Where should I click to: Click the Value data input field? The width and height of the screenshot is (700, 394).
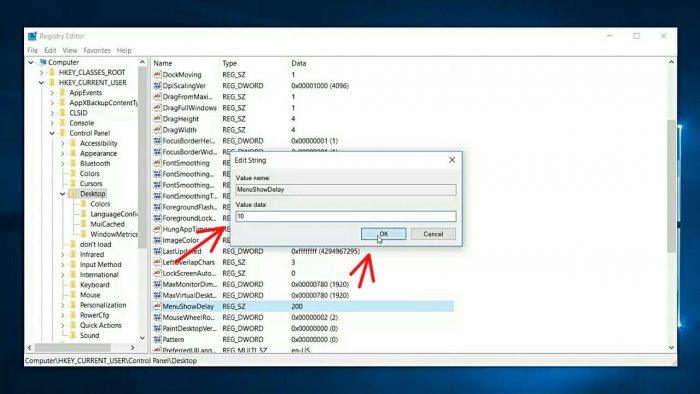[346, 216]
